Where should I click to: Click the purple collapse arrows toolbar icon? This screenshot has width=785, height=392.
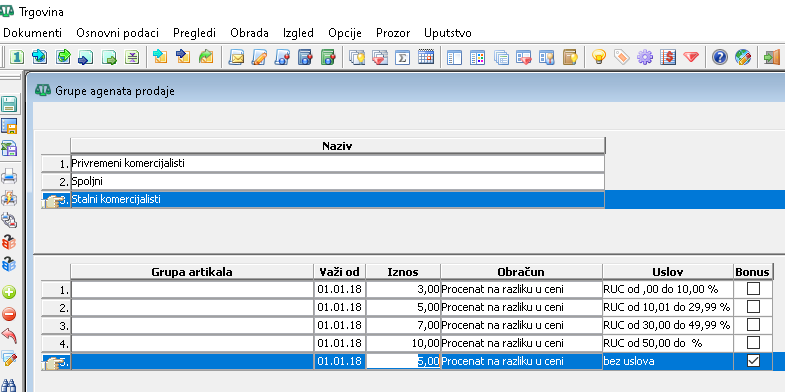pyautogui.click(x=132, y=57)
